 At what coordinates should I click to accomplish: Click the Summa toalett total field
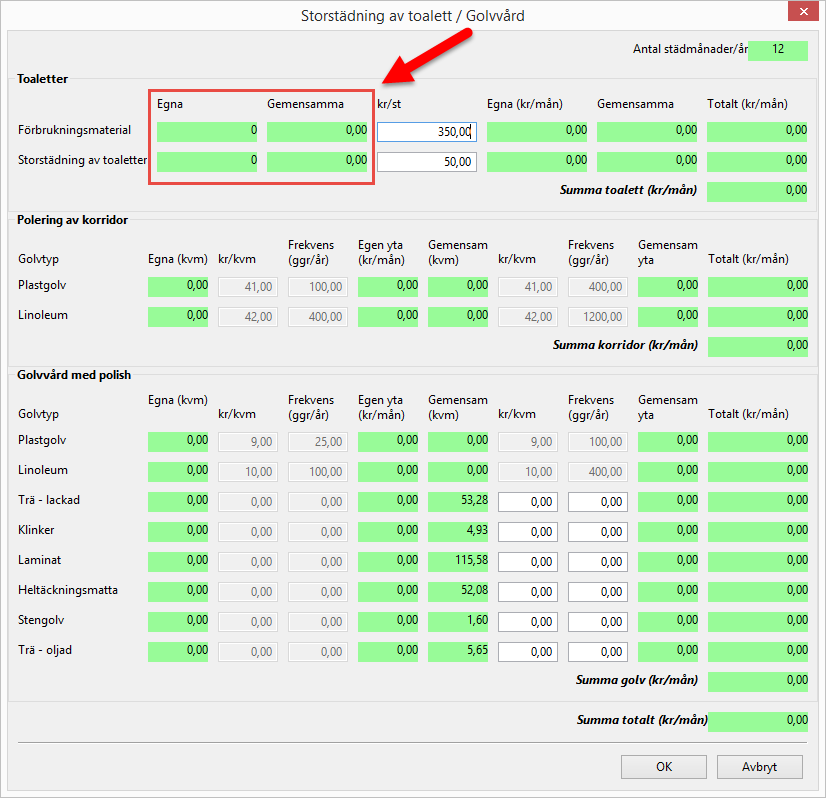click(757, 191)
